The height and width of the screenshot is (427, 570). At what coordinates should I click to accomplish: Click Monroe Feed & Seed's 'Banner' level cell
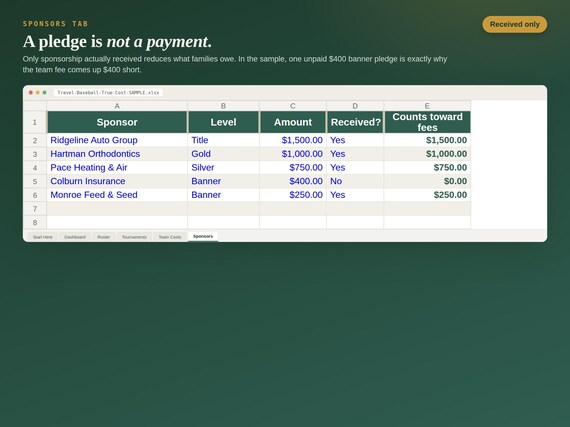point(223,195)
